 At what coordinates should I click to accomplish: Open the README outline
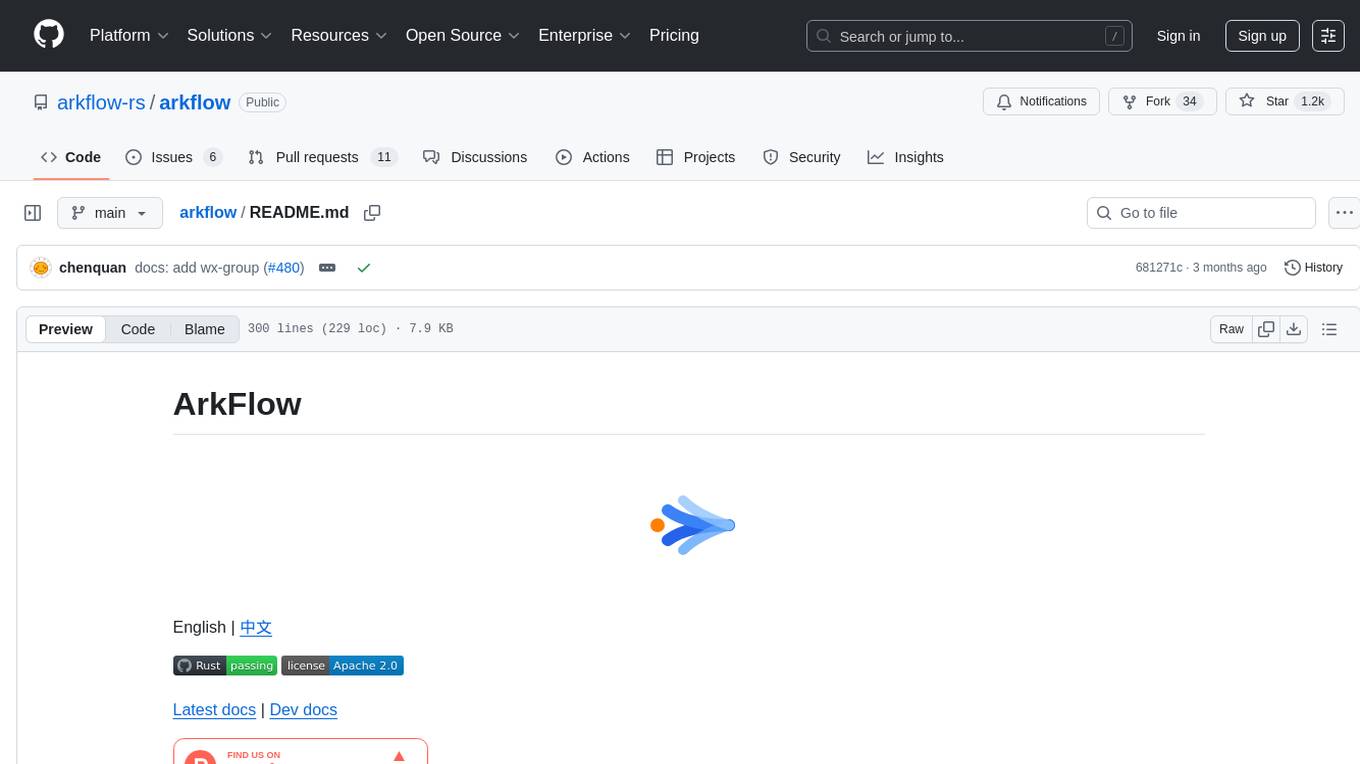pyautogui.click(x=1329, y=329)
